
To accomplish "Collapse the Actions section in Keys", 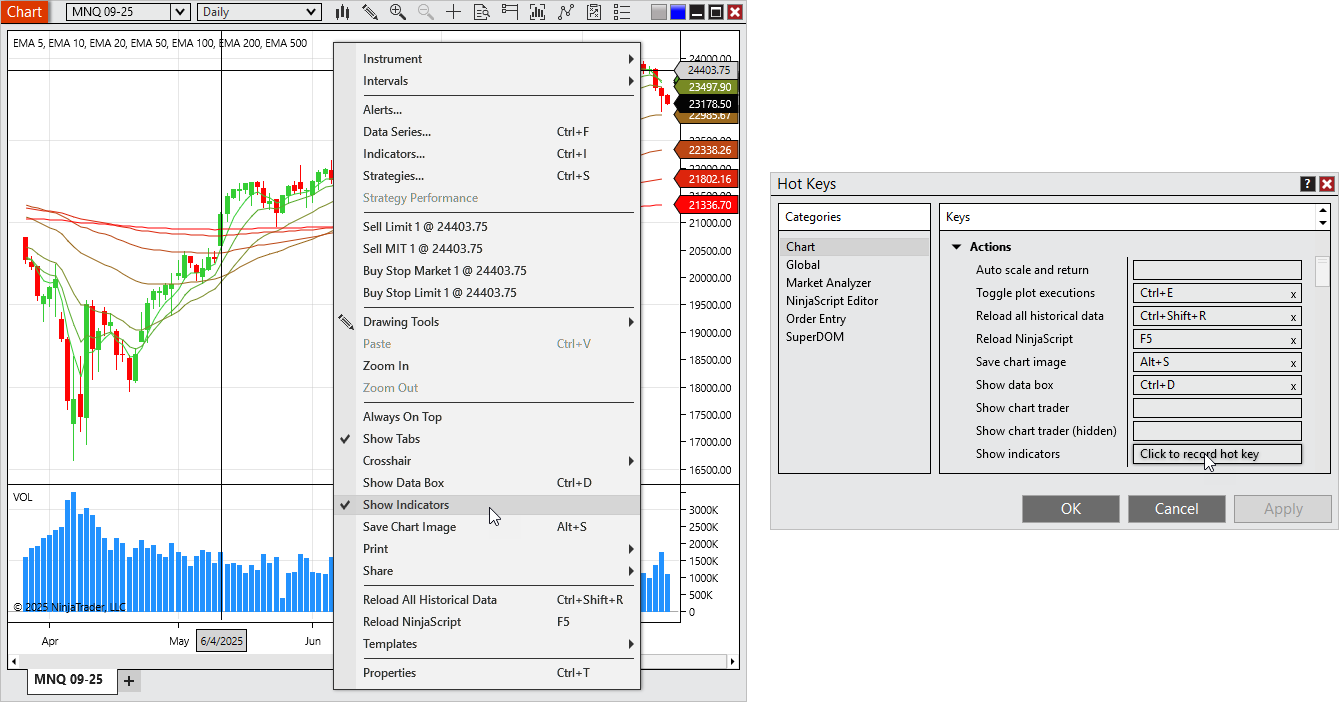I will [x=956, y=247].
